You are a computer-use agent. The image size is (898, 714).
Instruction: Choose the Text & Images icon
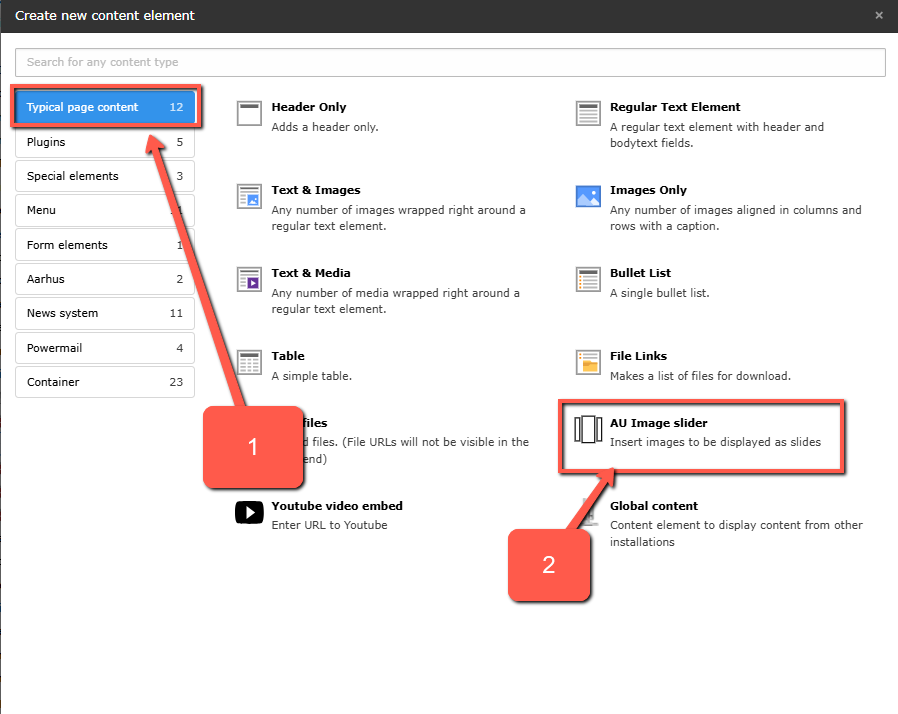coord(249,197)
